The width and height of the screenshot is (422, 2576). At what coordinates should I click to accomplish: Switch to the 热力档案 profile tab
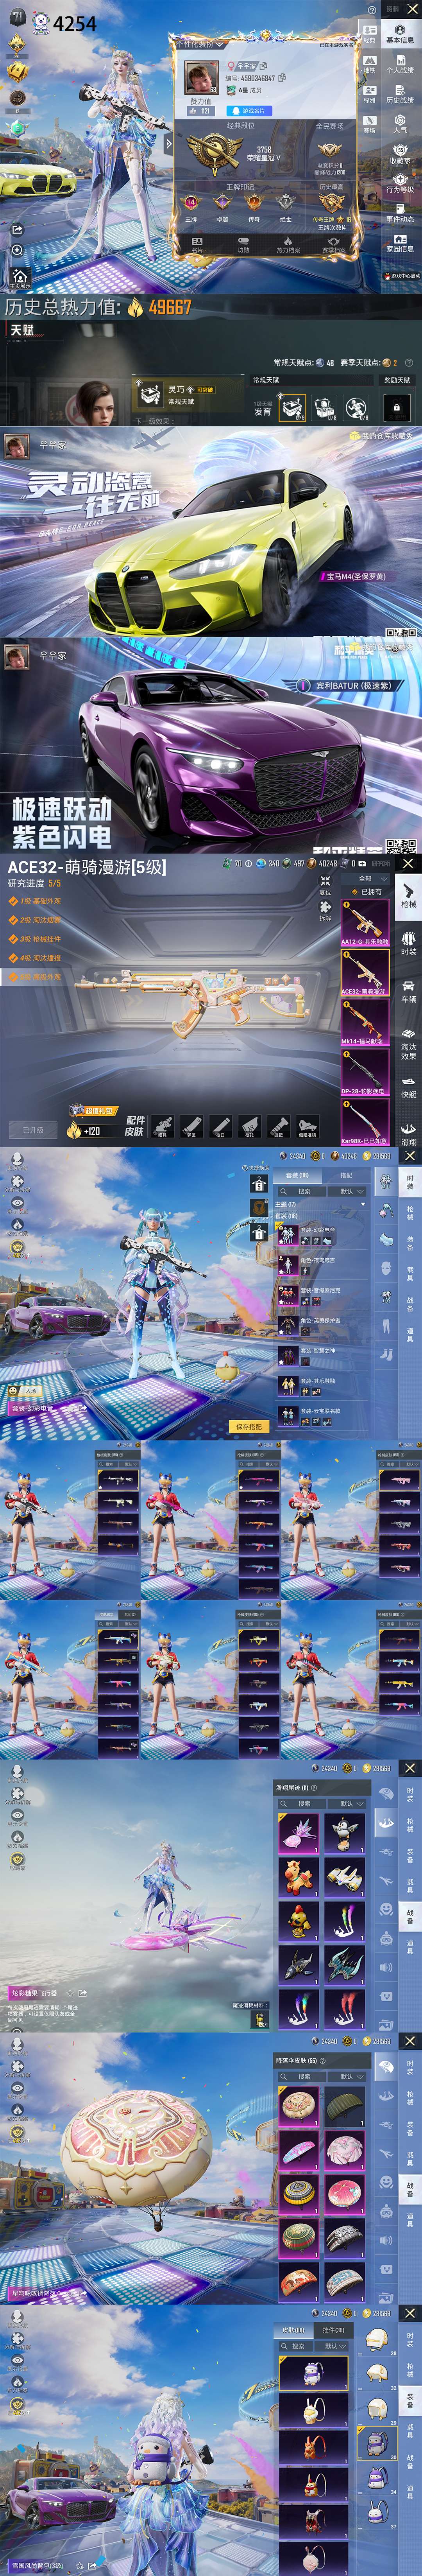click(x=288, y=244)
